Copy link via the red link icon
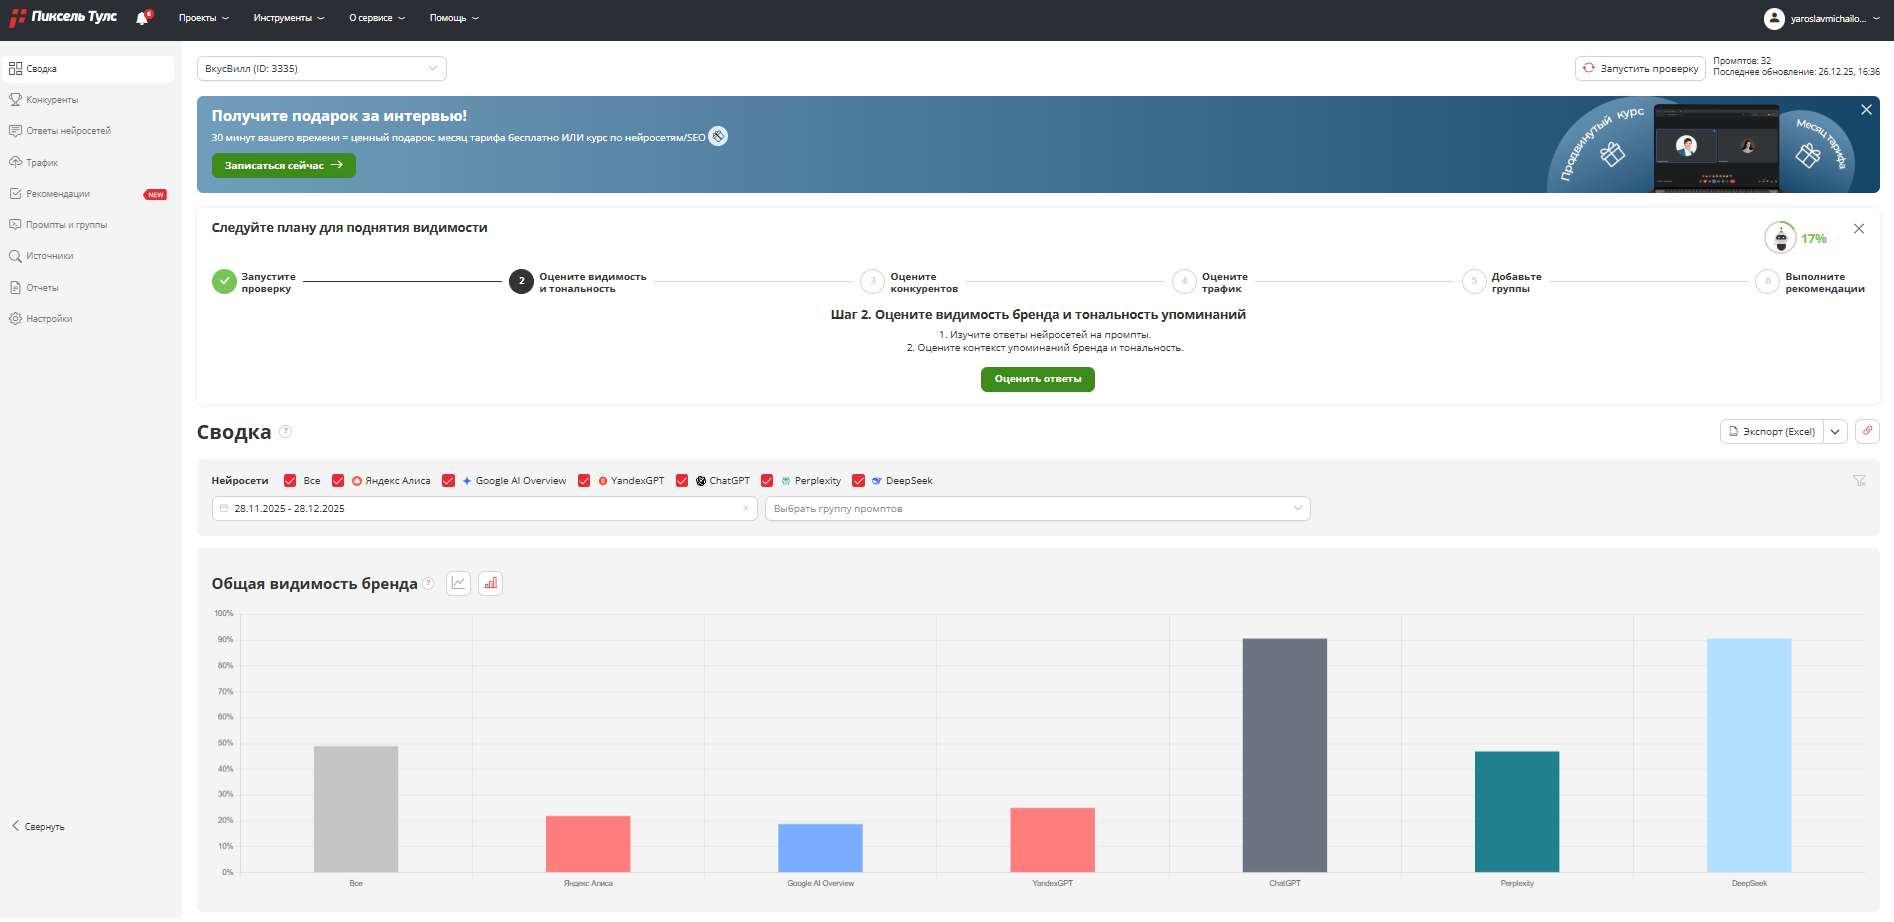Viewport: 1894px width, 922px height. [x=1867, y=432]
